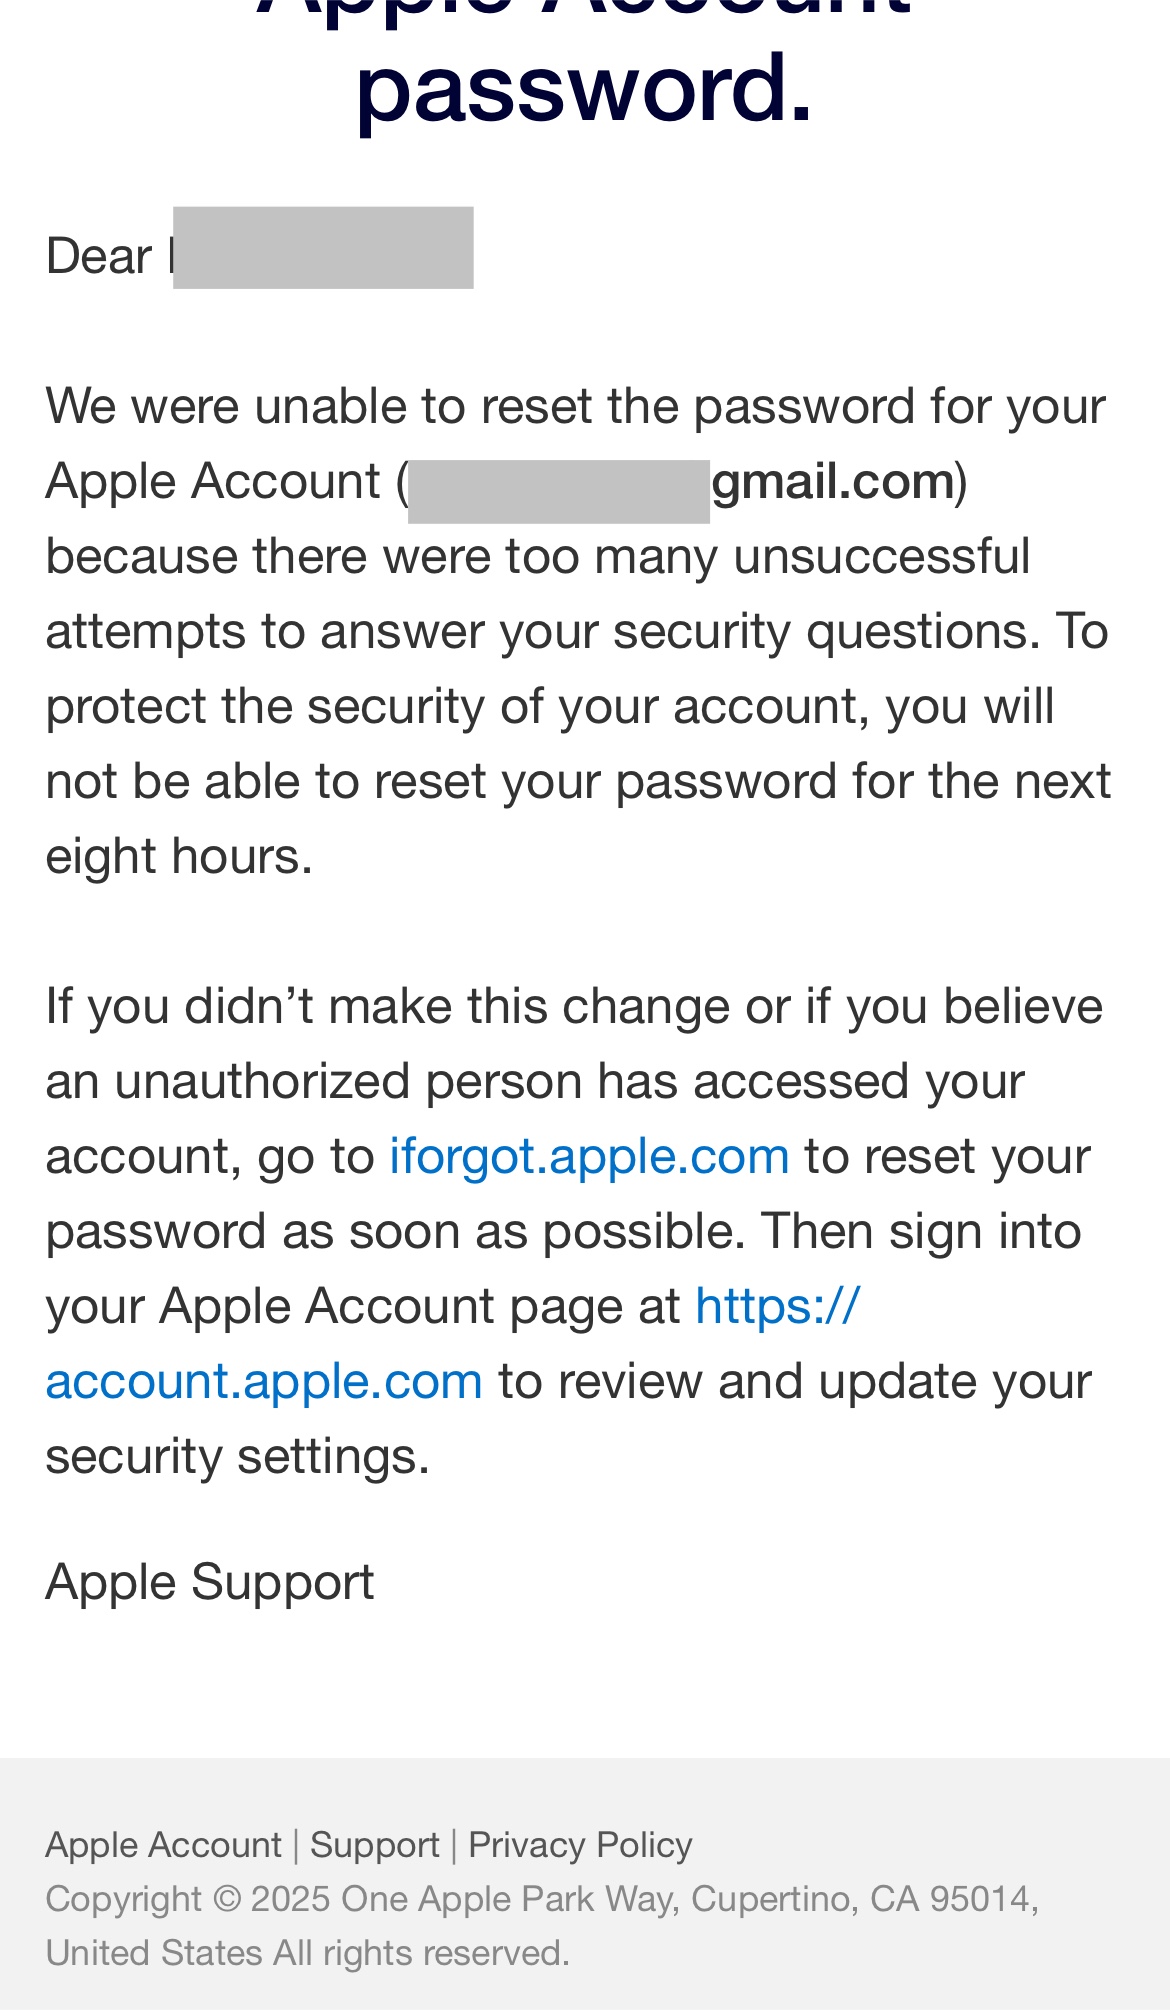Image resolution: width=1170 pixels, height=2010 pixels.
Task: Tap the Apple Support signature
Action: [x=210, y=1583]
